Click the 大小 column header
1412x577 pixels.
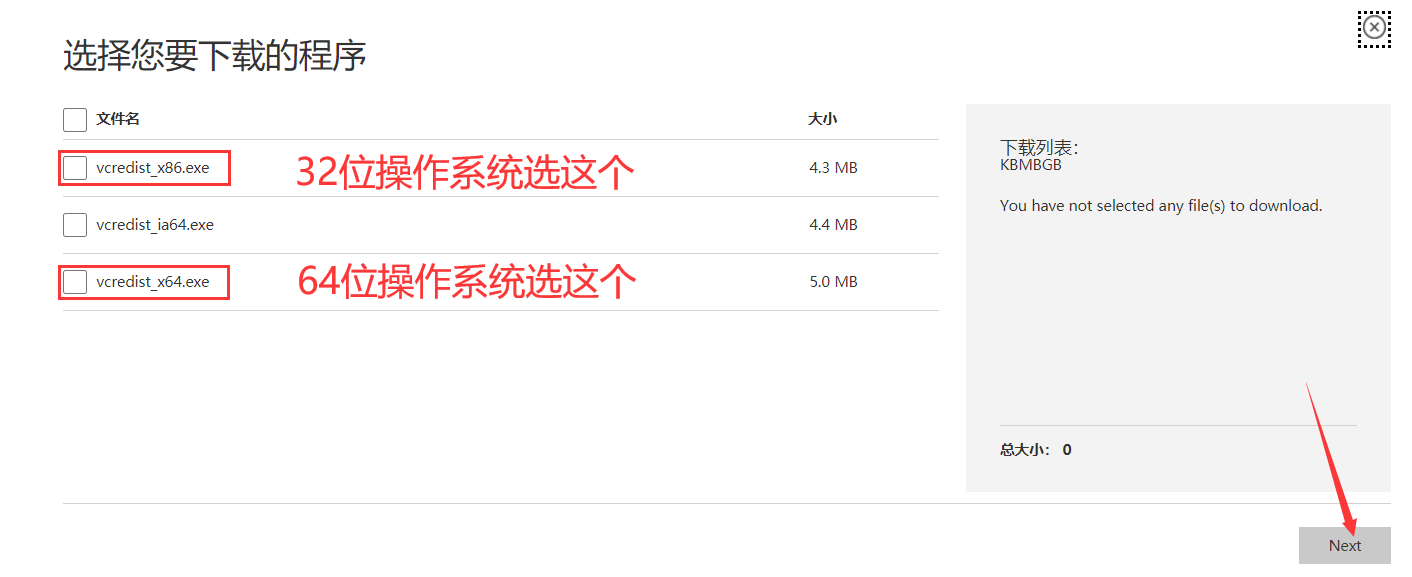(x=822, y=119)
